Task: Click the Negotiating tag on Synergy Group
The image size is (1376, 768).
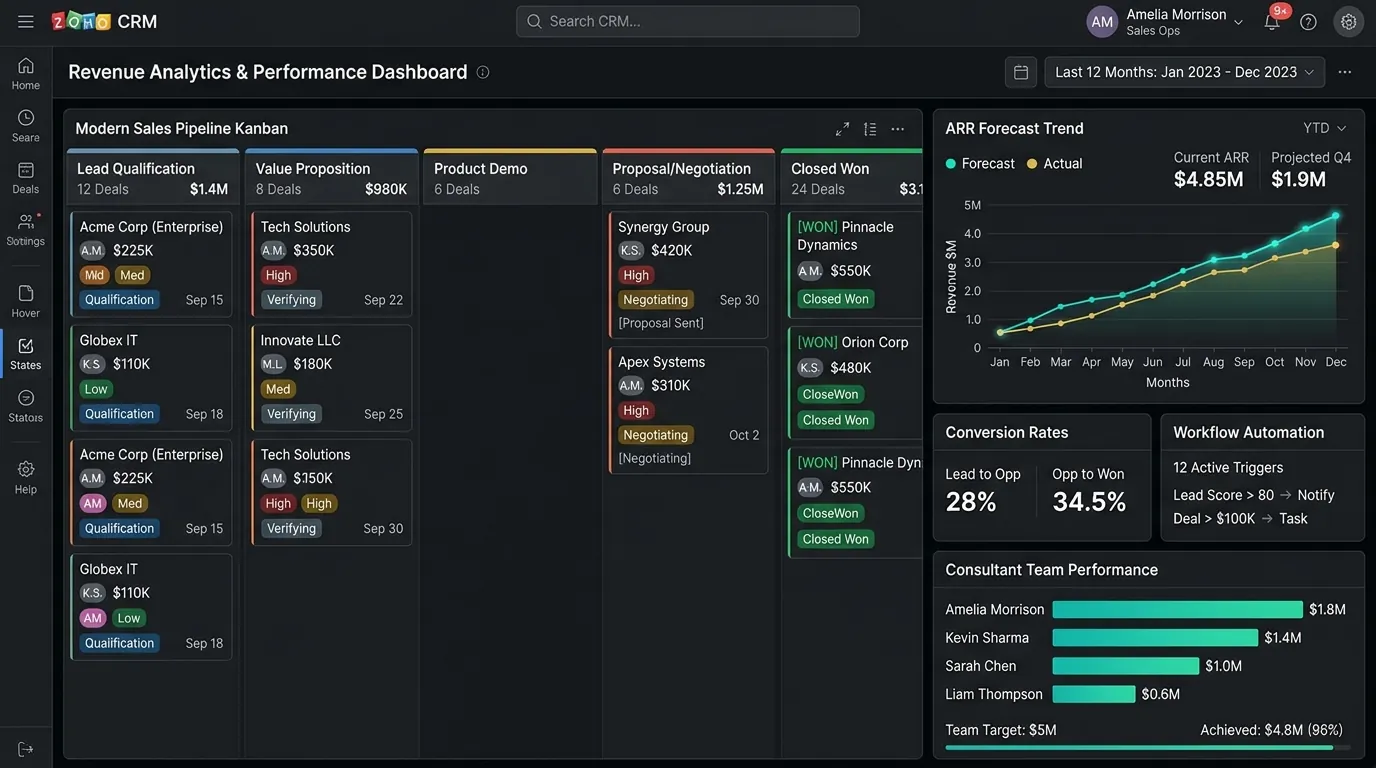Action: pyautogui.click(x=655, y=300)
